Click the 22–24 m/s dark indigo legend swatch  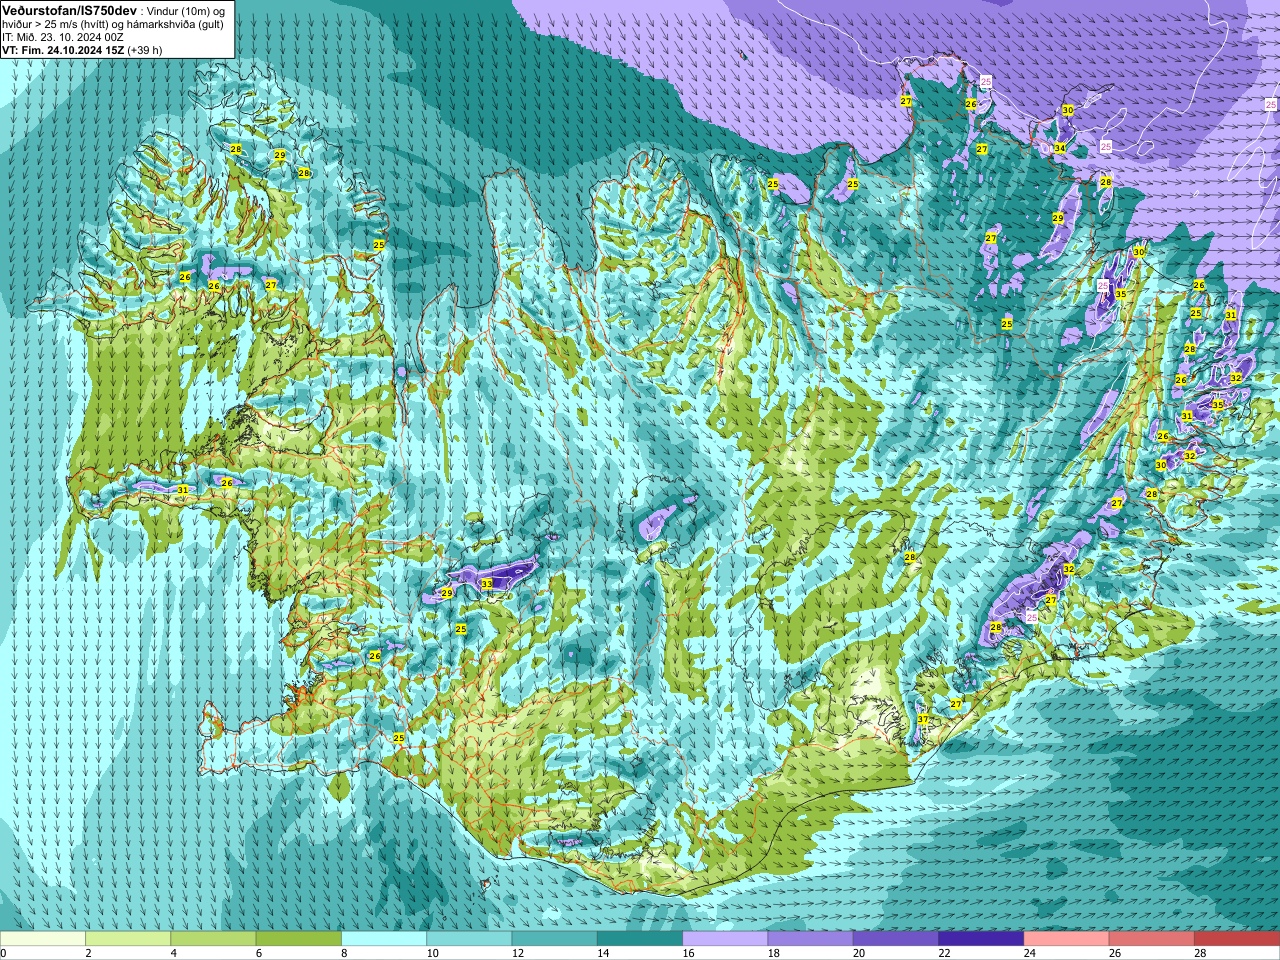coord(981,938)
